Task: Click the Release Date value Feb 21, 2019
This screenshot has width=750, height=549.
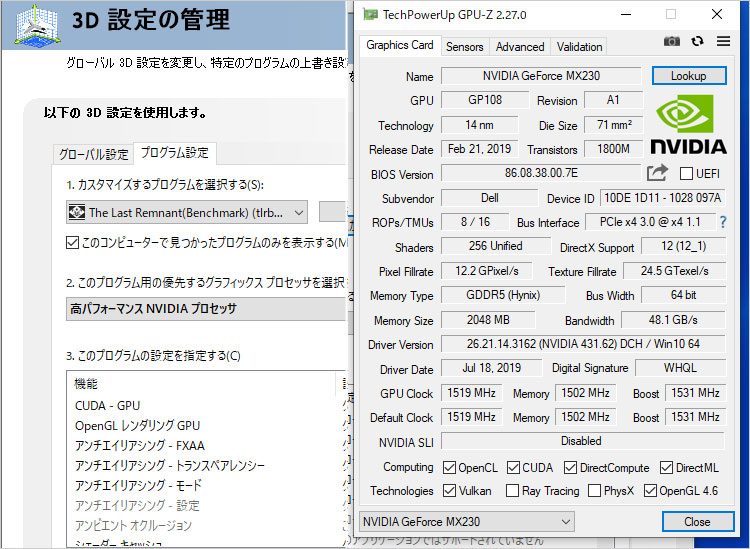Action: [x=479, y=149]
